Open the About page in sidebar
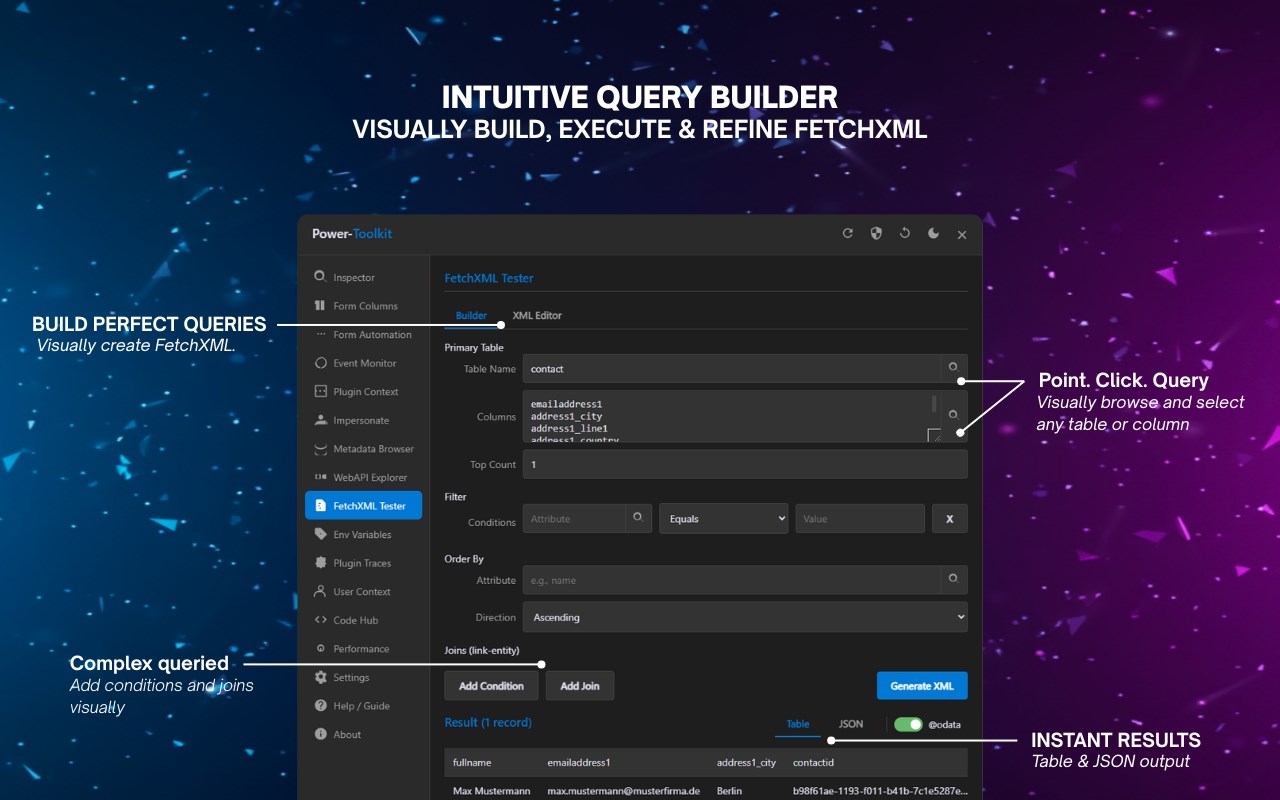The height and width of the screenshot is (800, 1280). click(x=363, y=734)
